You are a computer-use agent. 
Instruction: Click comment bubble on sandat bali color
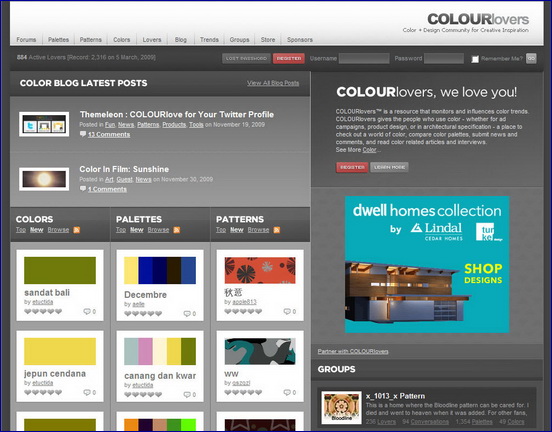point(87,311)
